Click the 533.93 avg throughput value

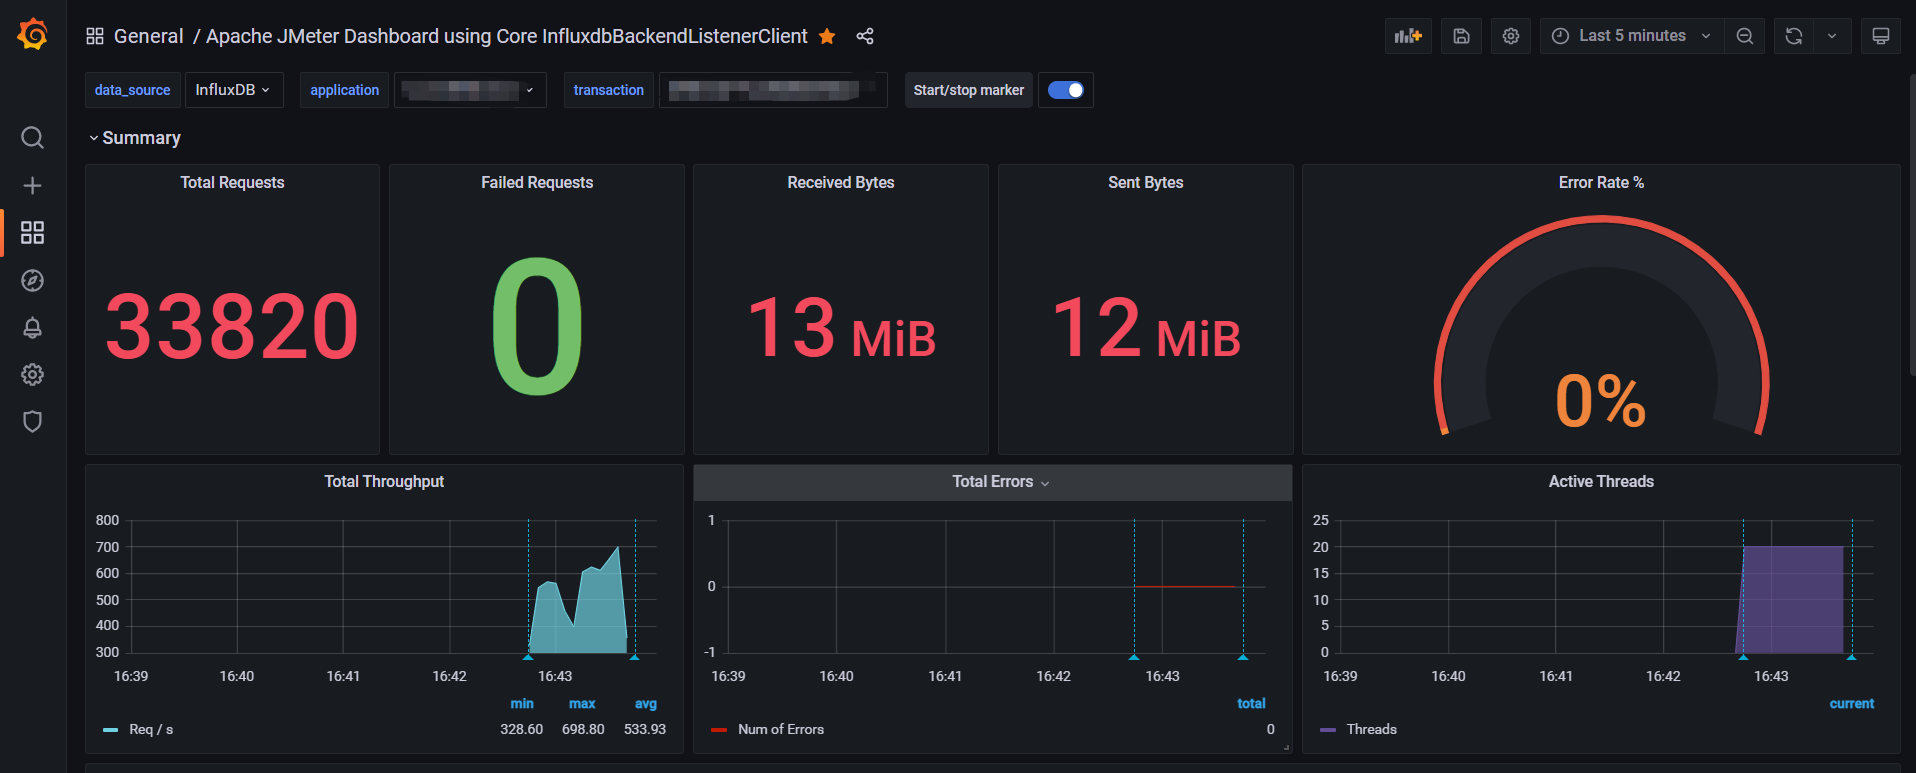point(645,729)
